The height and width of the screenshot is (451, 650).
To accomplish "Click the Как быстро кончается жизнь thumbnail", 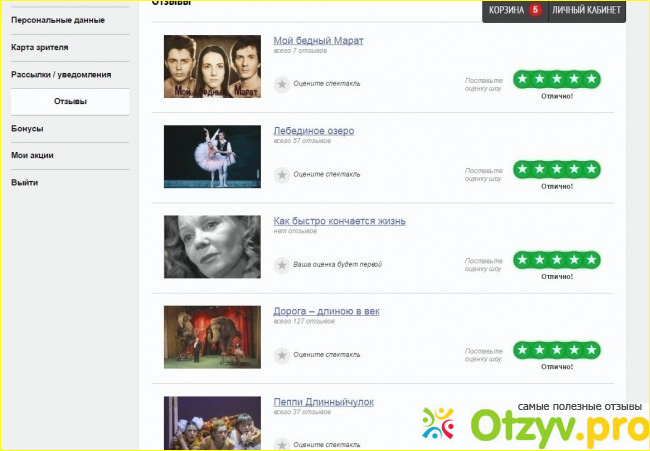I will click(x=212, y=247).
